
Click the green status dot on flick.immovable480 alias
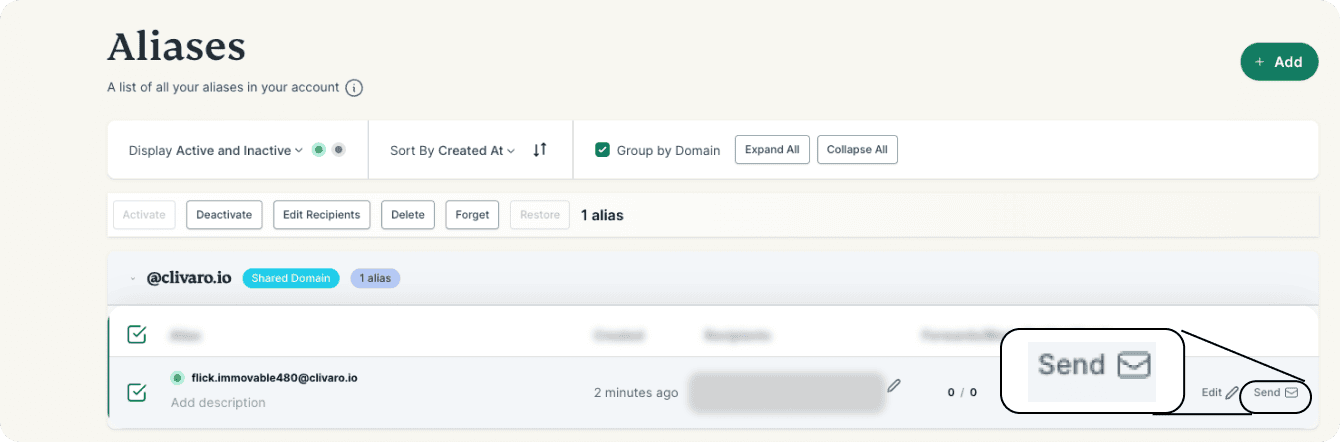[x=178, y=378]
